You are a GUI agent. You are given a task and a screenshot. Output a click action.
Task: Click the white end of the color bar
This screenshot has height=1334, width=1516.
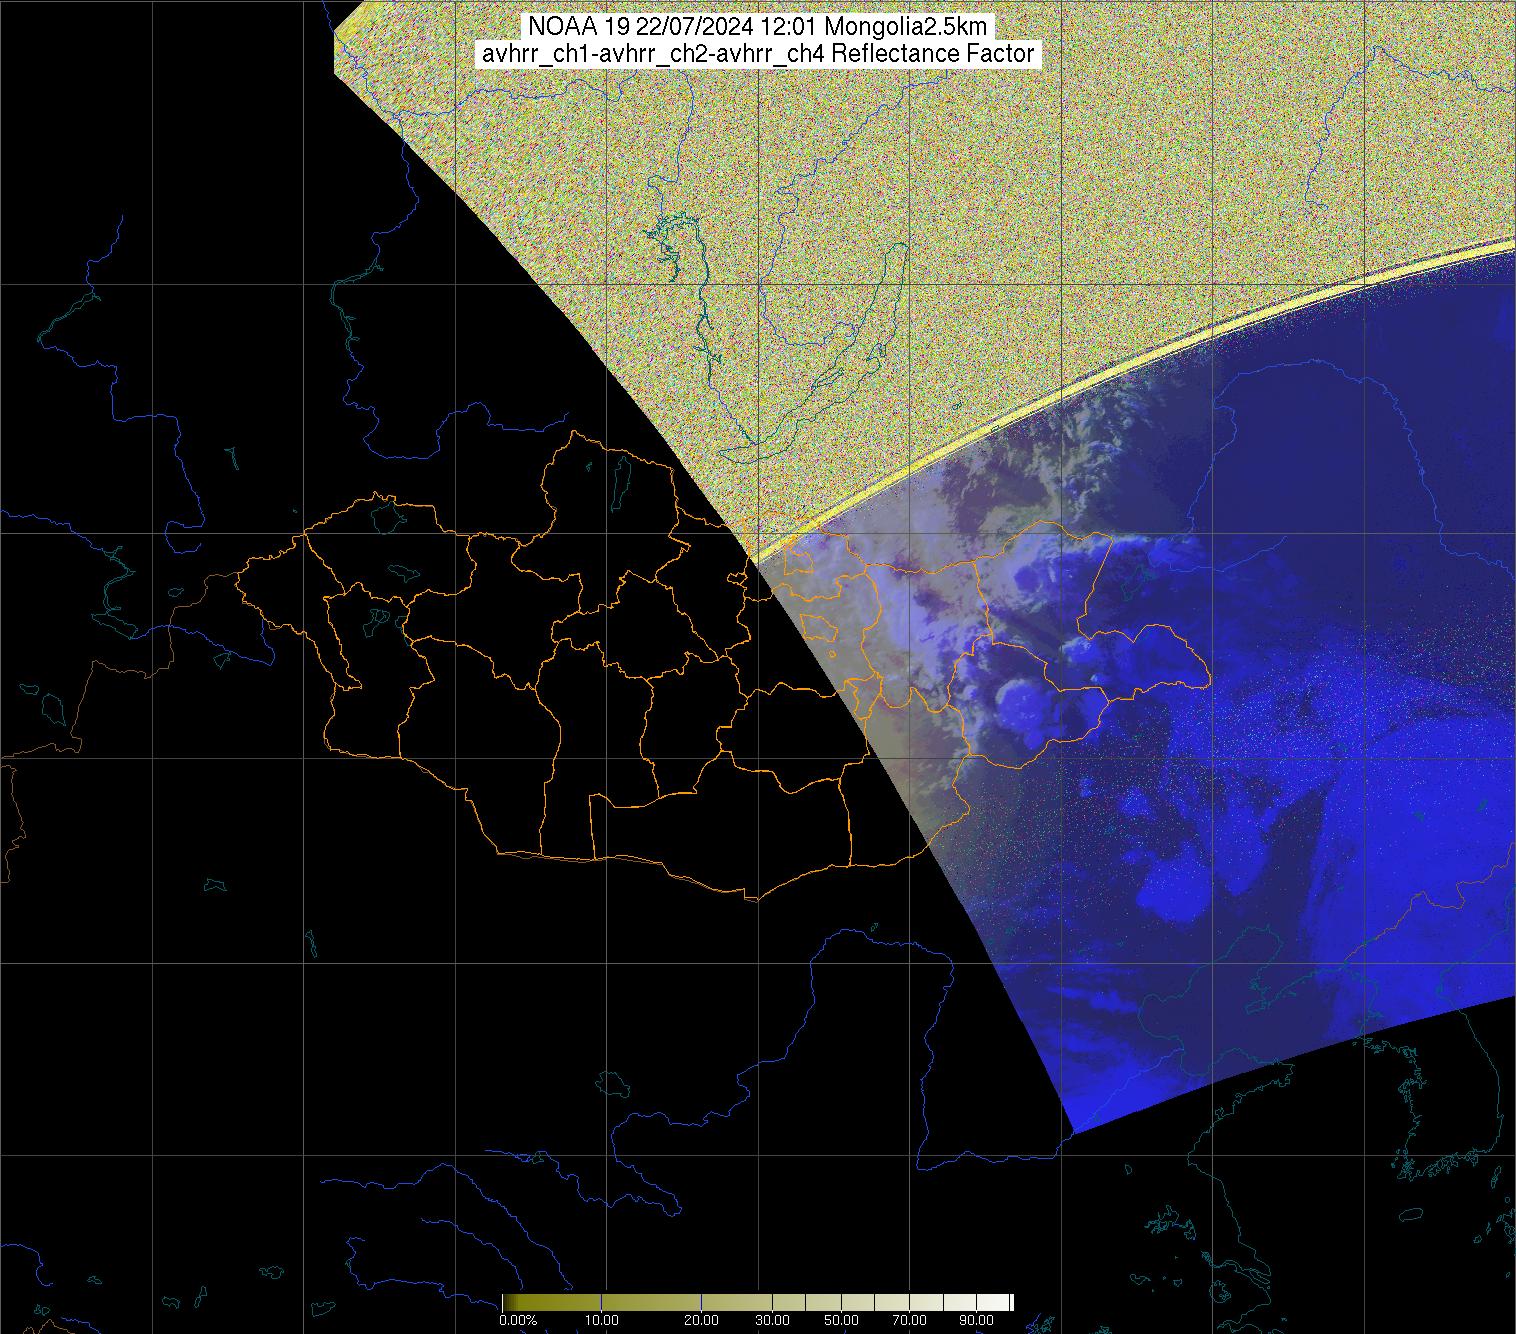click(x=1006, y=1302)
